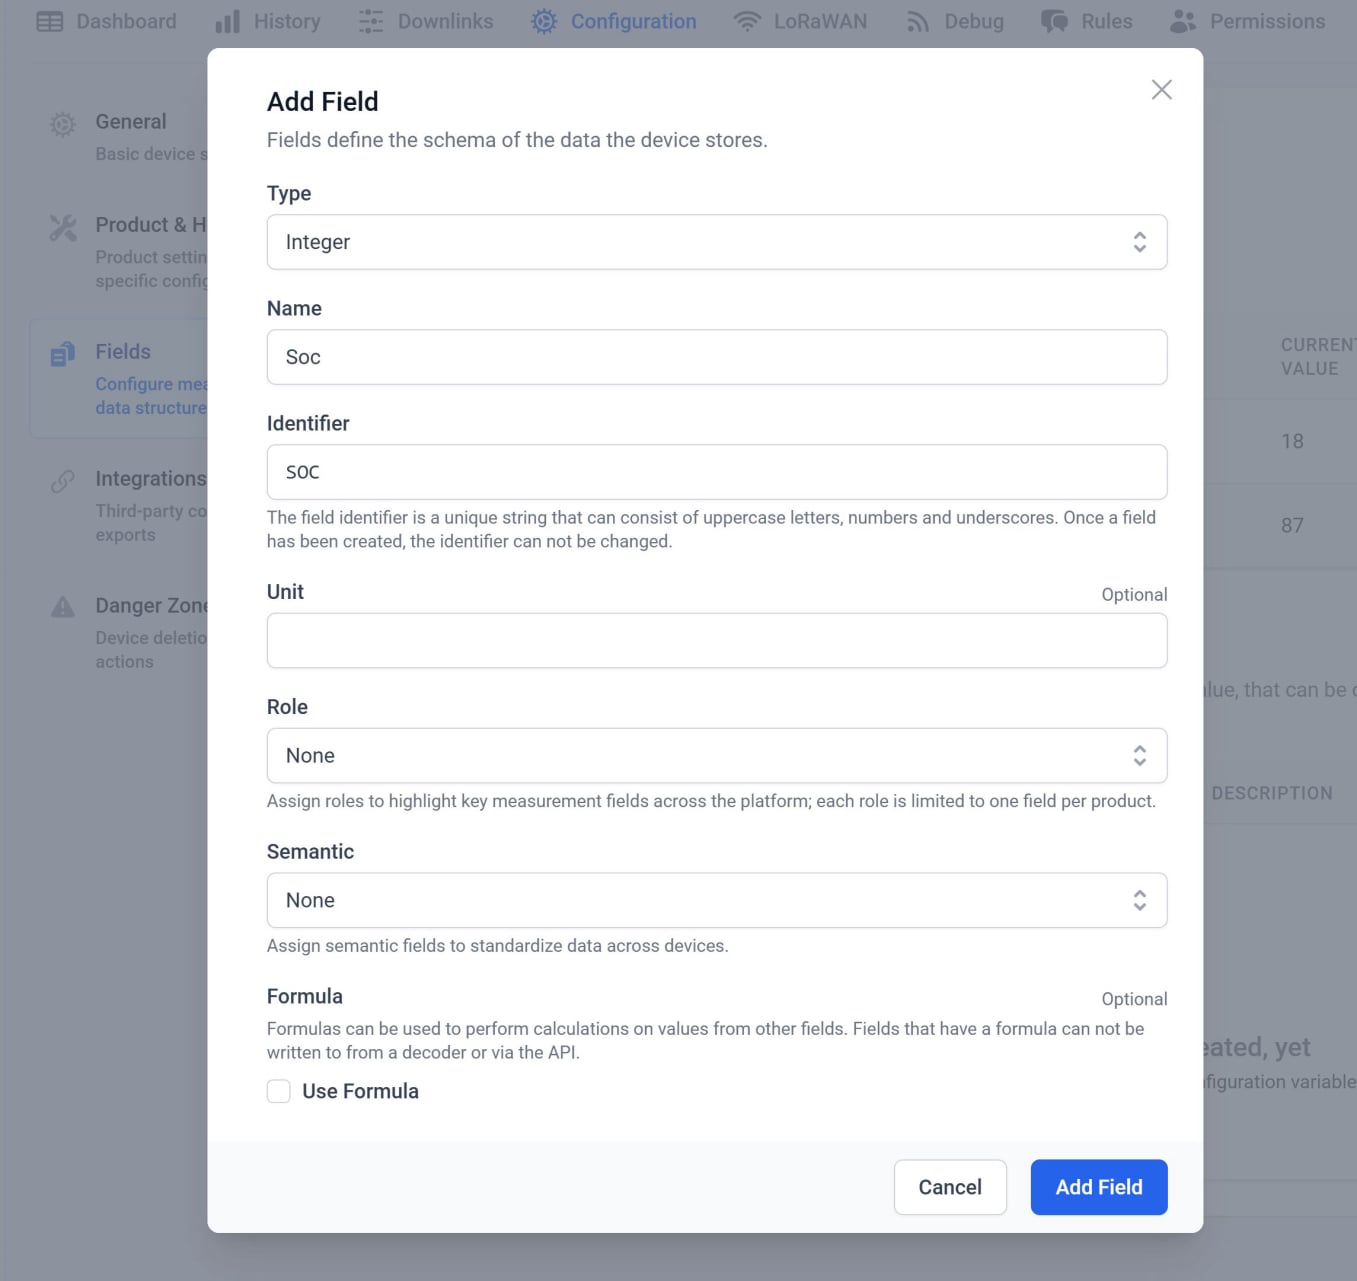
Task: Open the Permissions users icon
Action: point(1182,21)
